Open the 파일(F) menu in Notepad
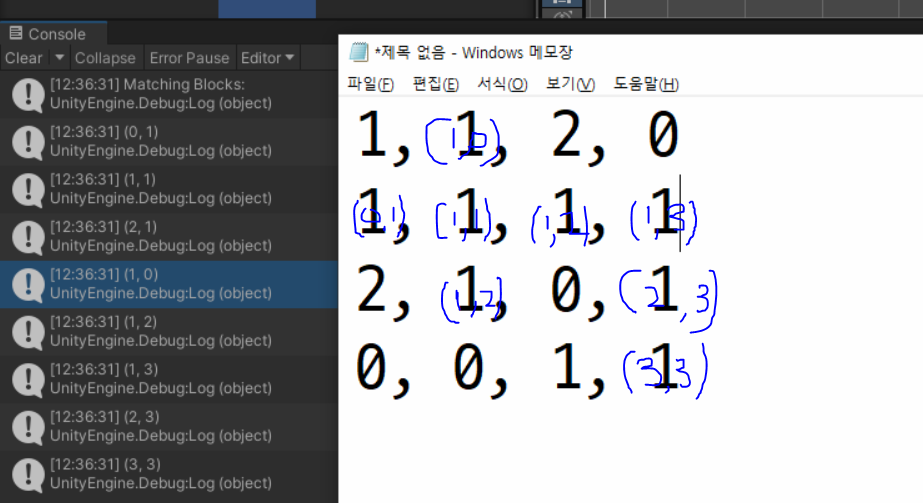923x503 pixels. [370, 84]
